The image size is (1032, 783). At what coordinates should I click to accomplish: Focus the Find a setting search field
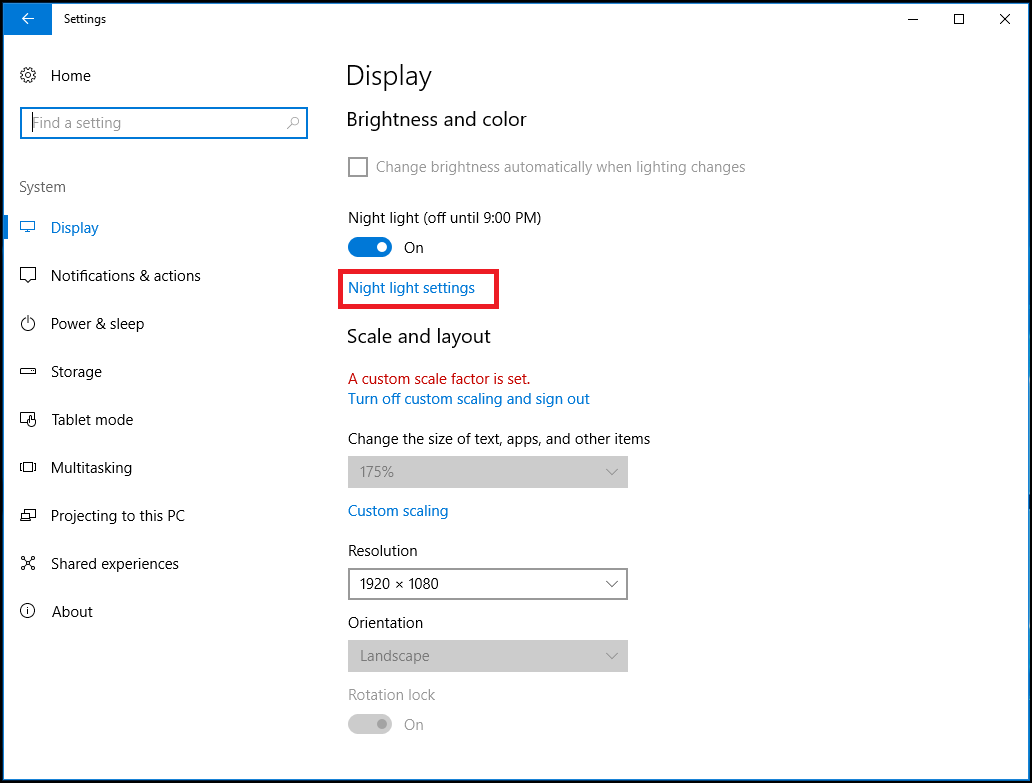[x=164, y=123]
